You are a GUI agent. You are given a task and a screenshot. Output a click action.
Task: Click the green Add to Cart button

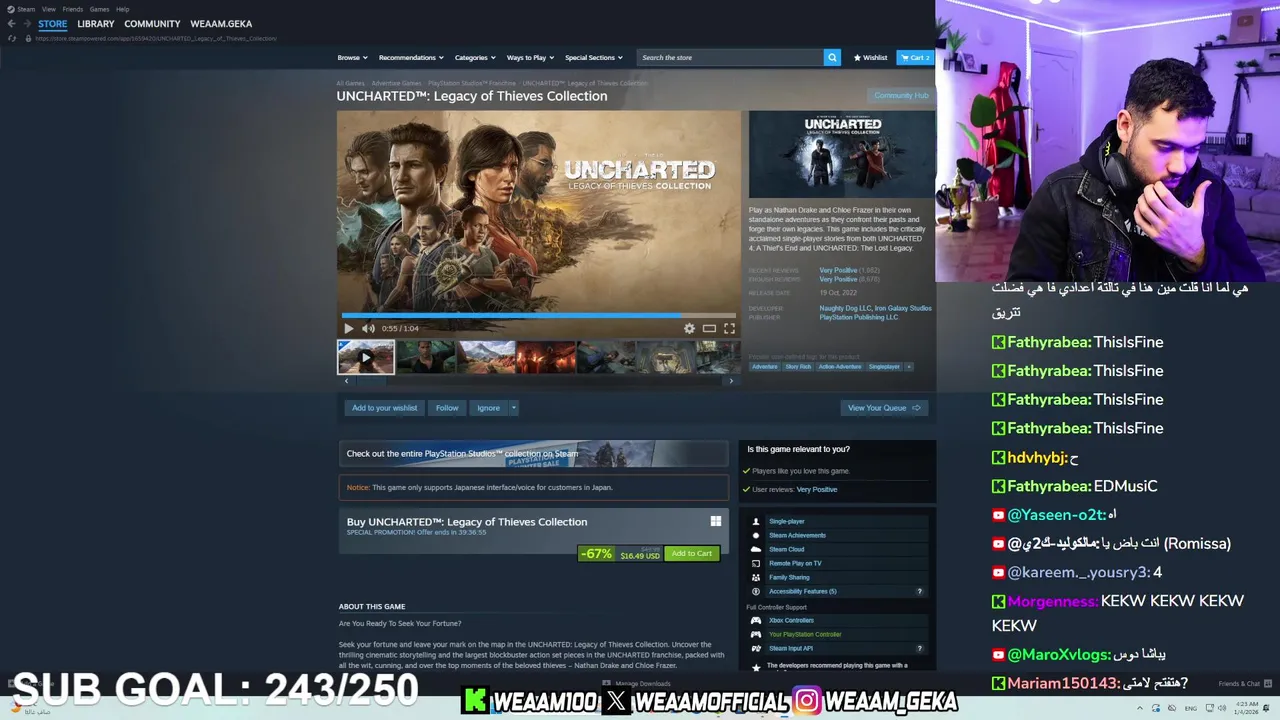click(x=692, y=553)
